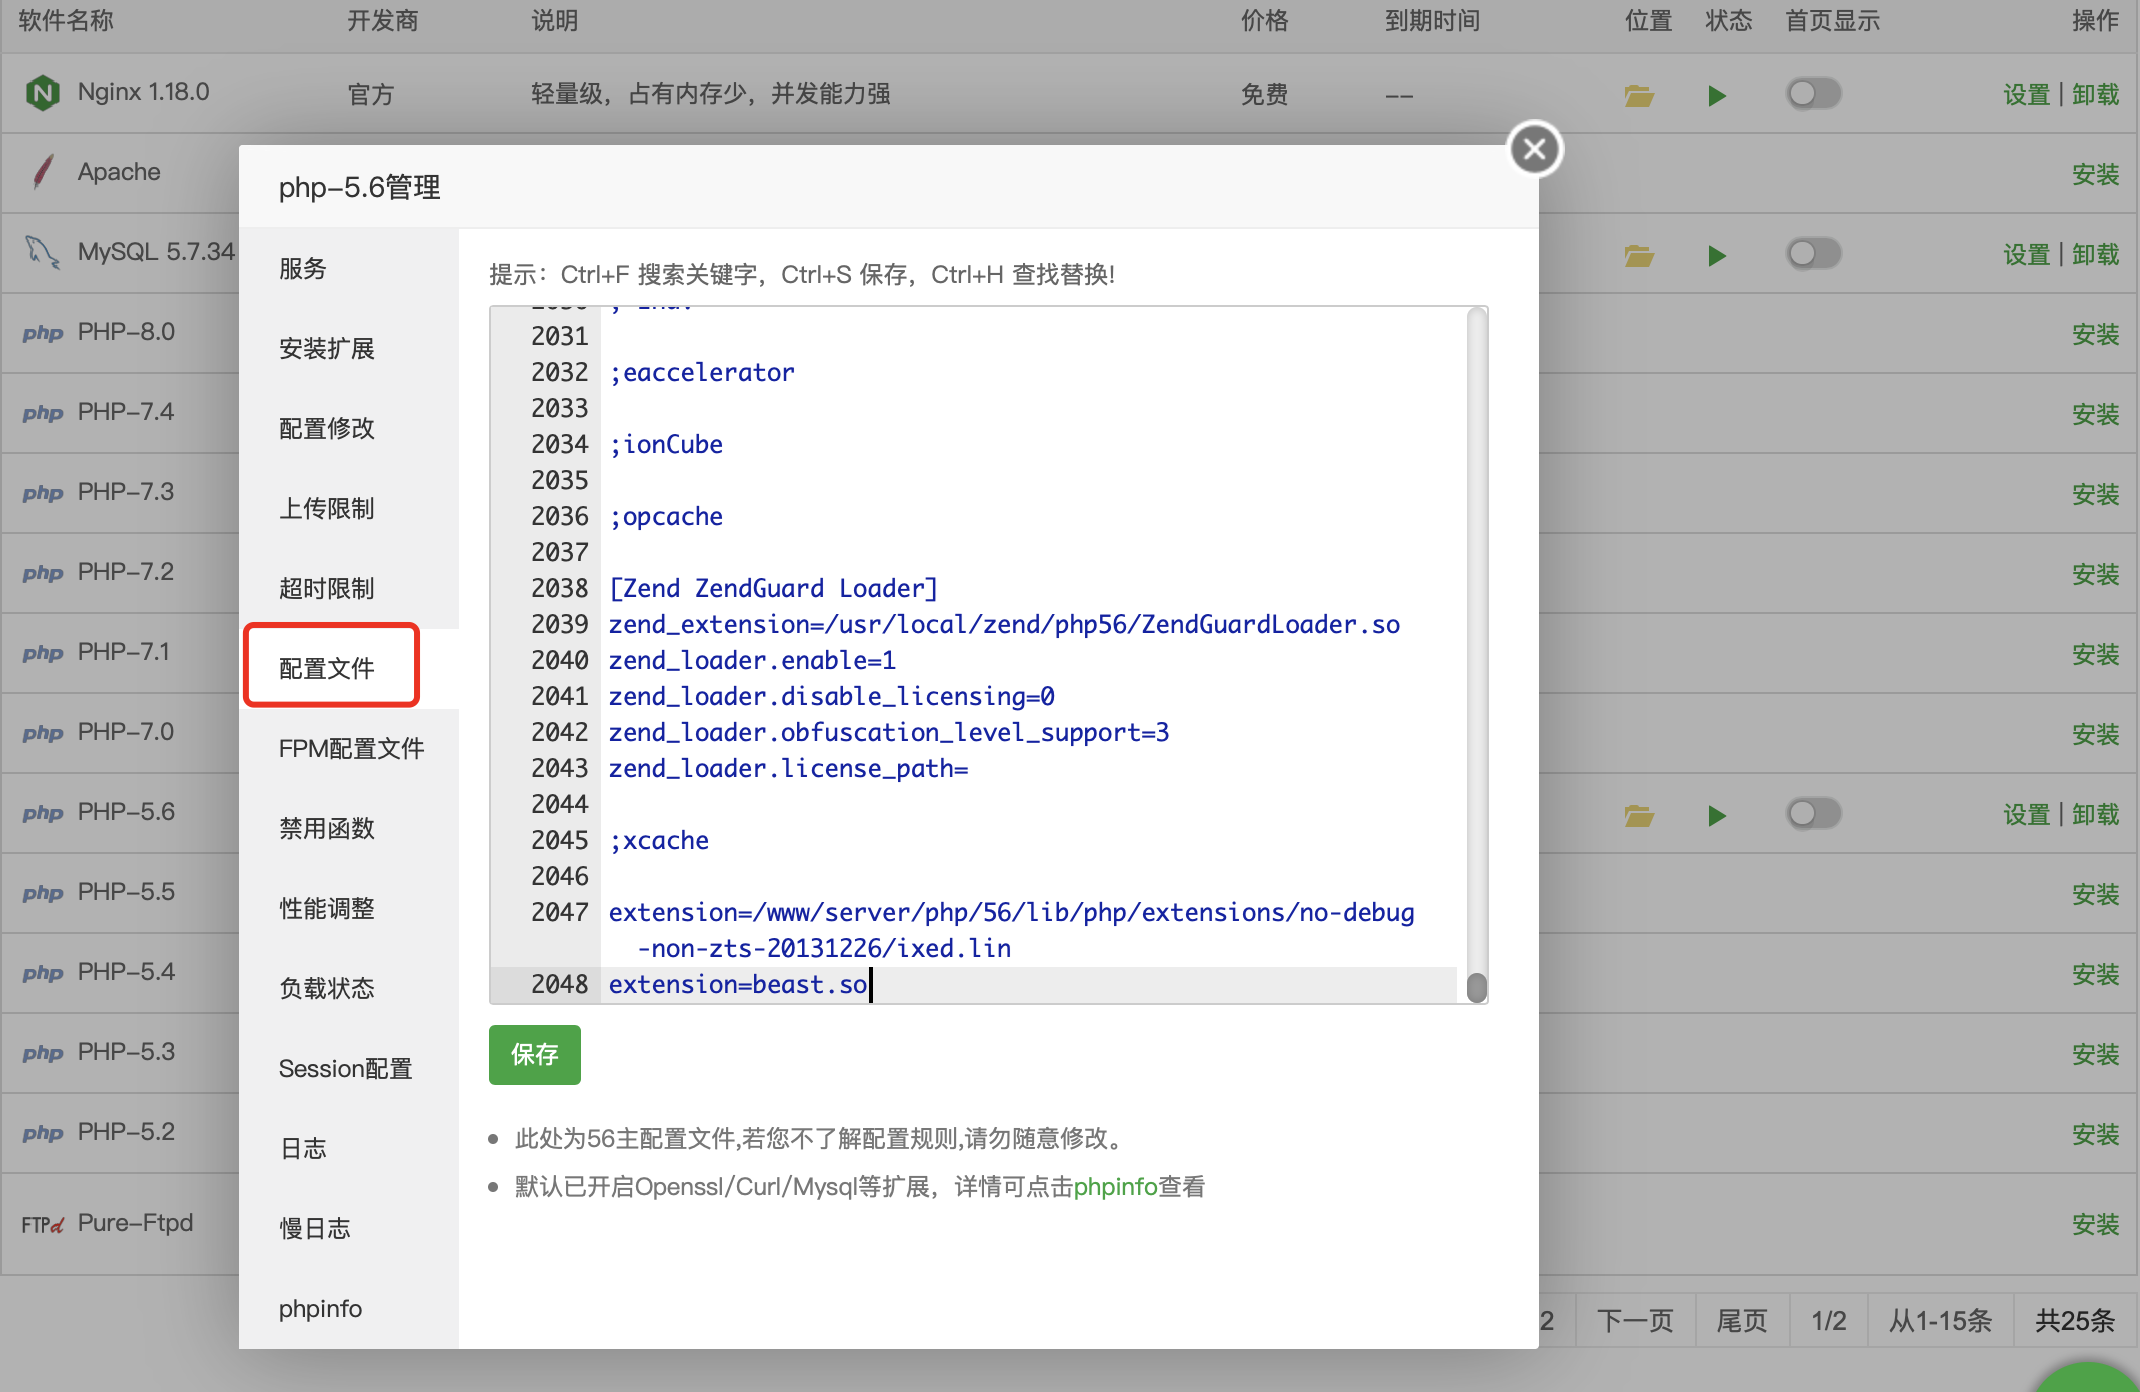The height and width of the screenshot is (1392, 2140).
Task: Click the PHP-5.6 green play status icon
Action: point(1717,816)
